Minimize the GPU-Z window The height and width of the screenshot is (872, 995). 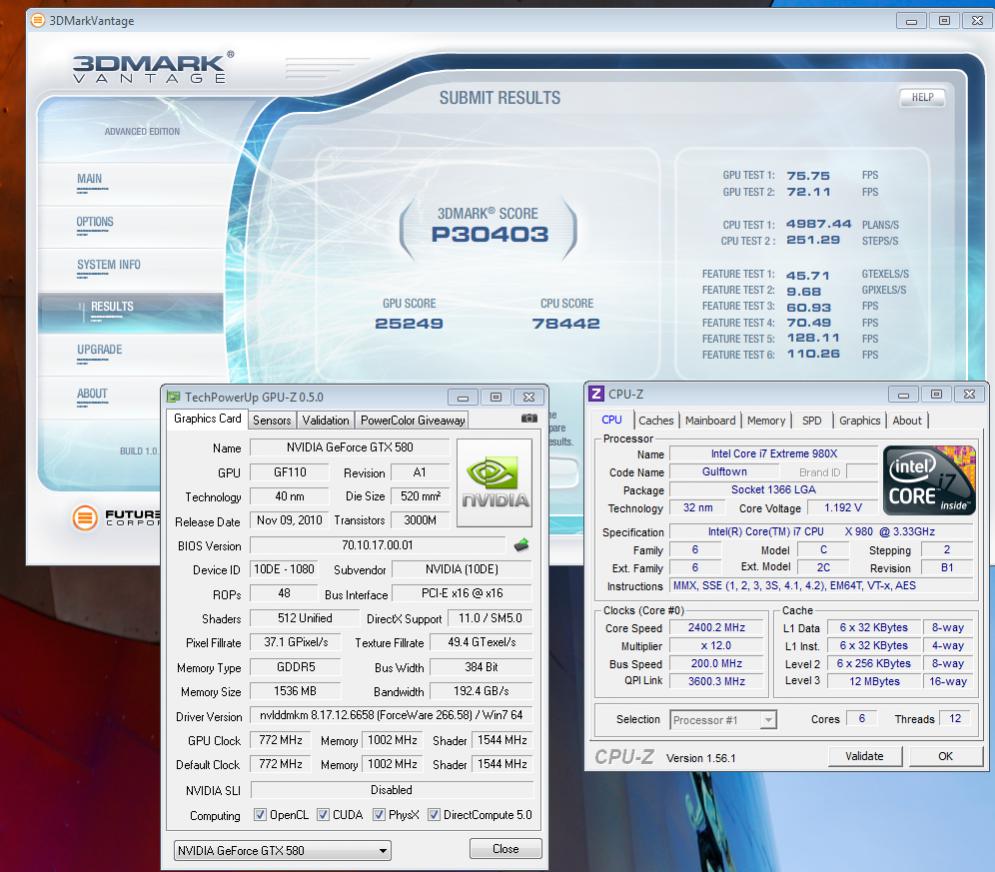pos(463,397)
